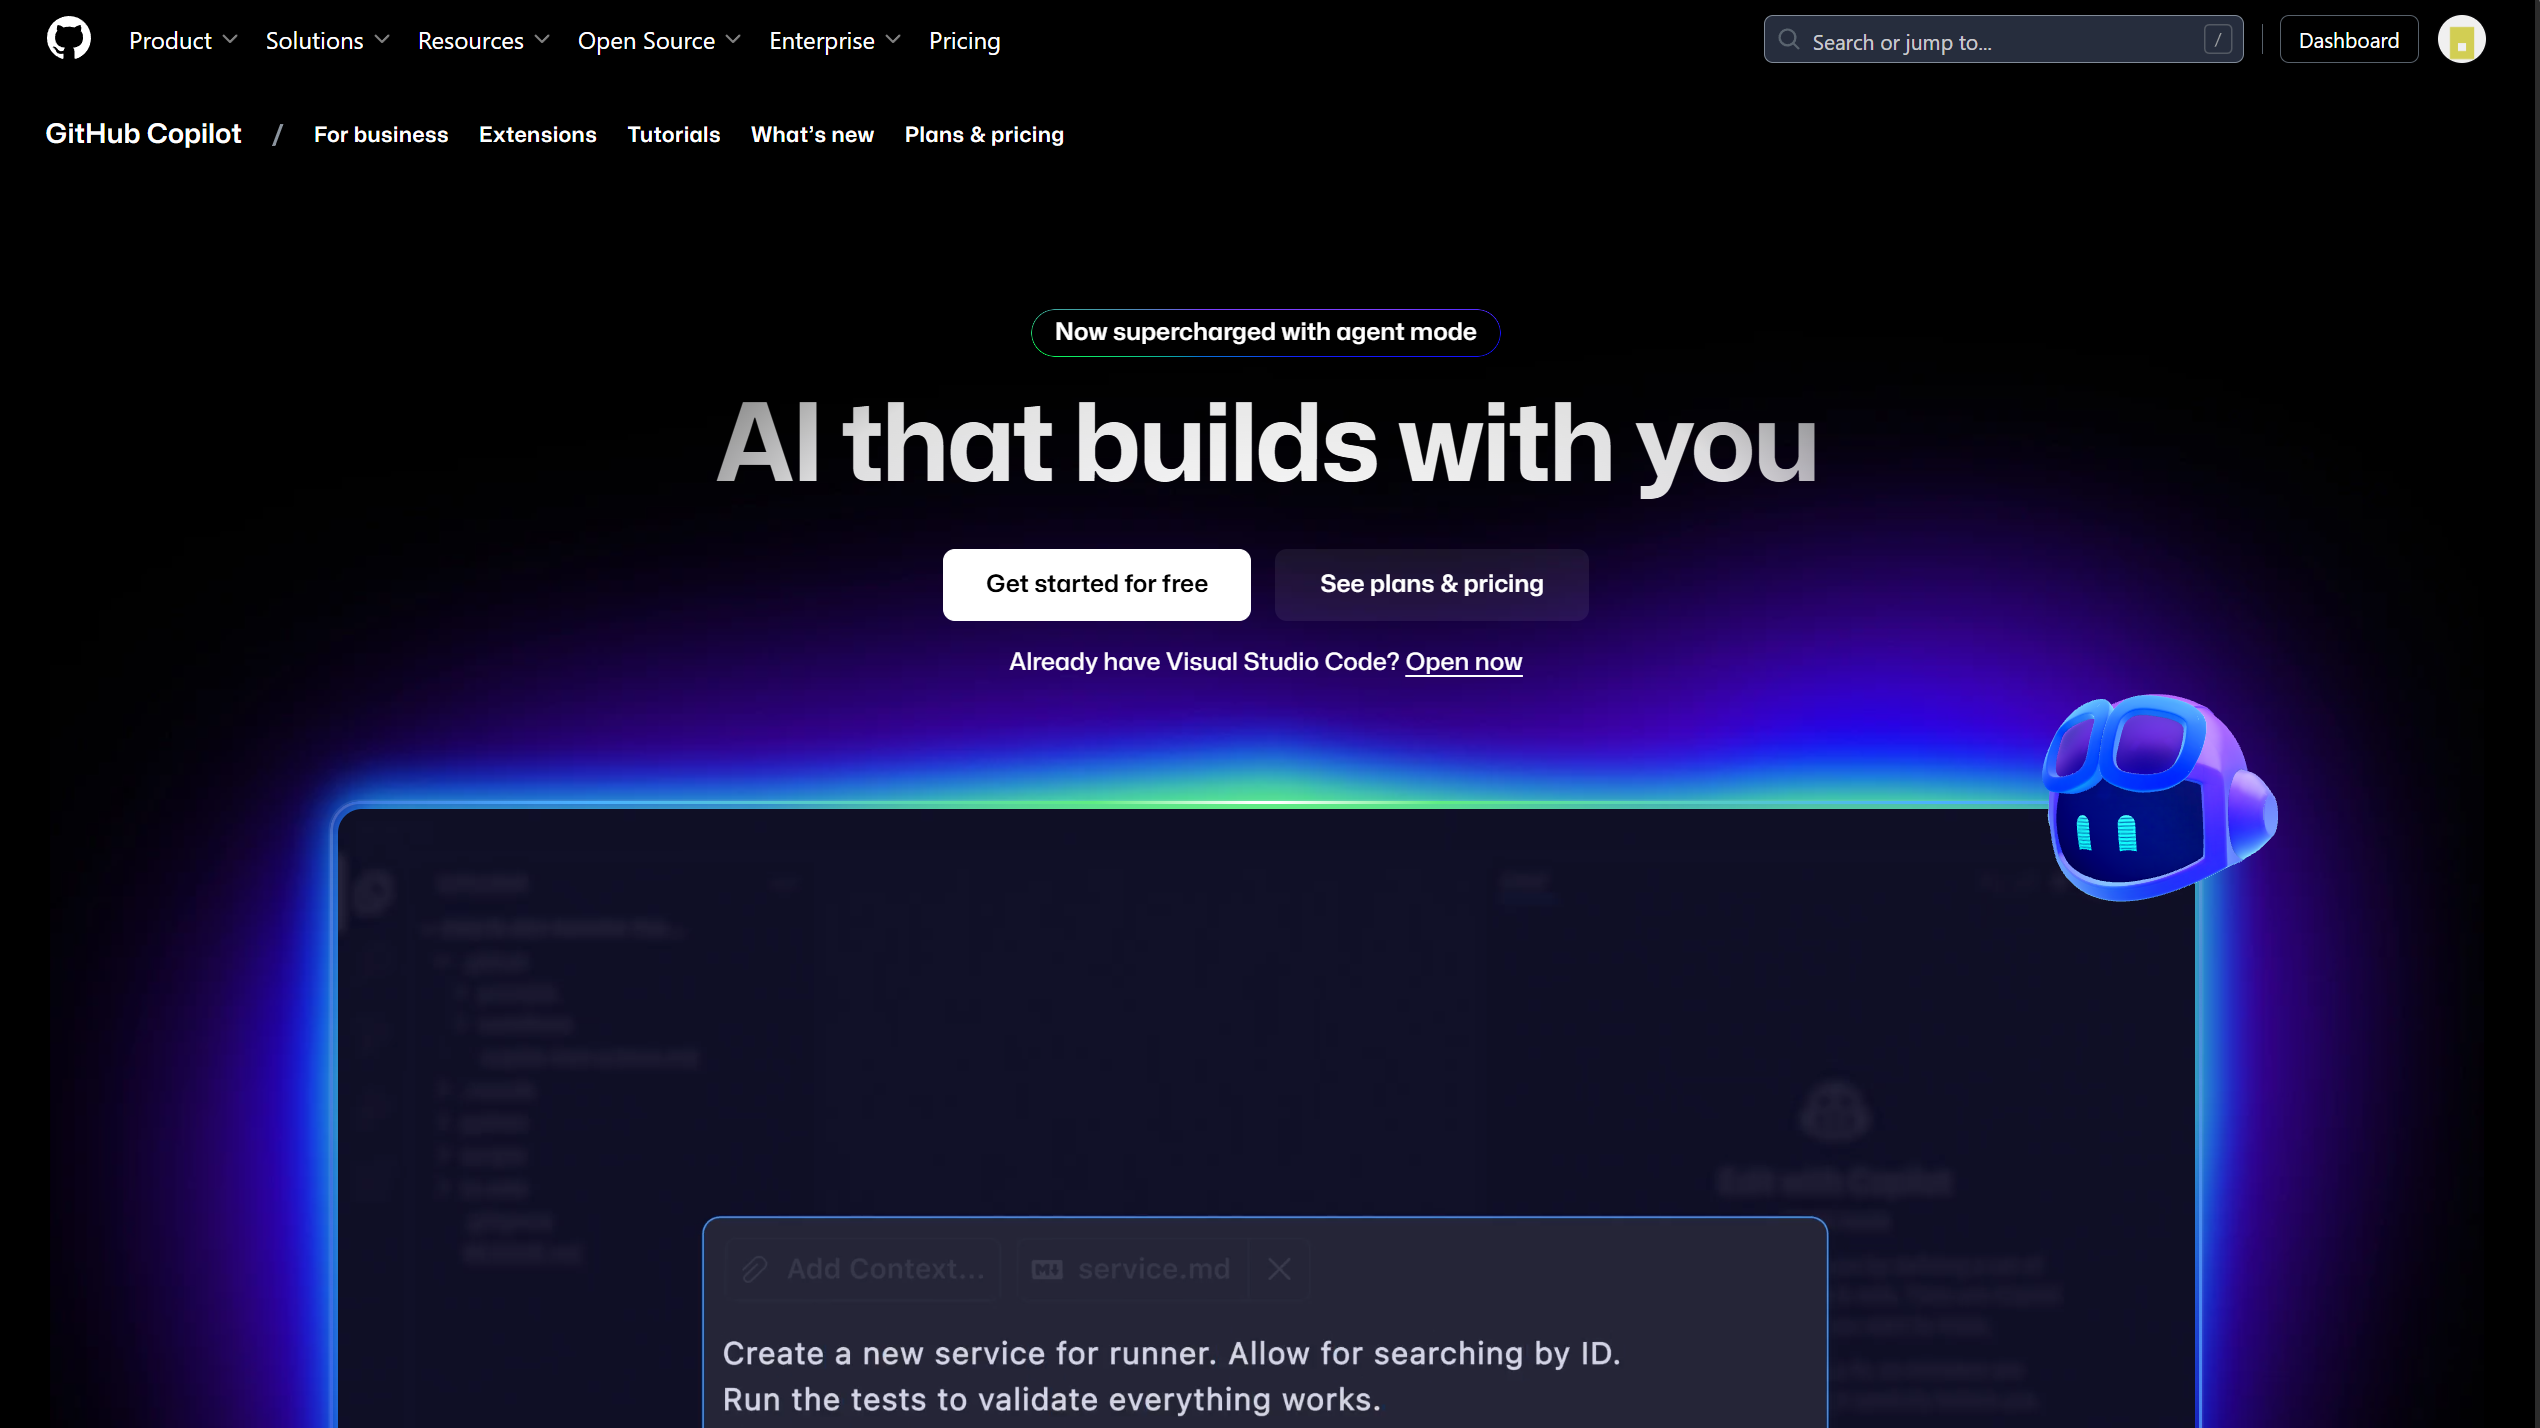Open the What's new tab
Viewport: 2540px width, 1428px height.
[x=812, y=135]
